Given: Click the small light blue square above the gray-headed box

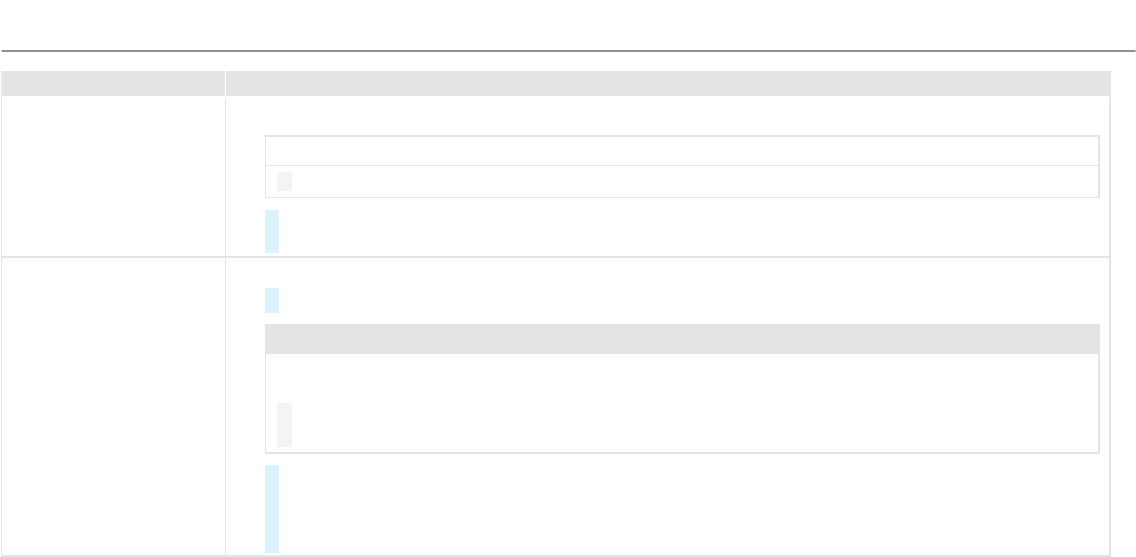Looking at the screenshot, I should point(272,300).
